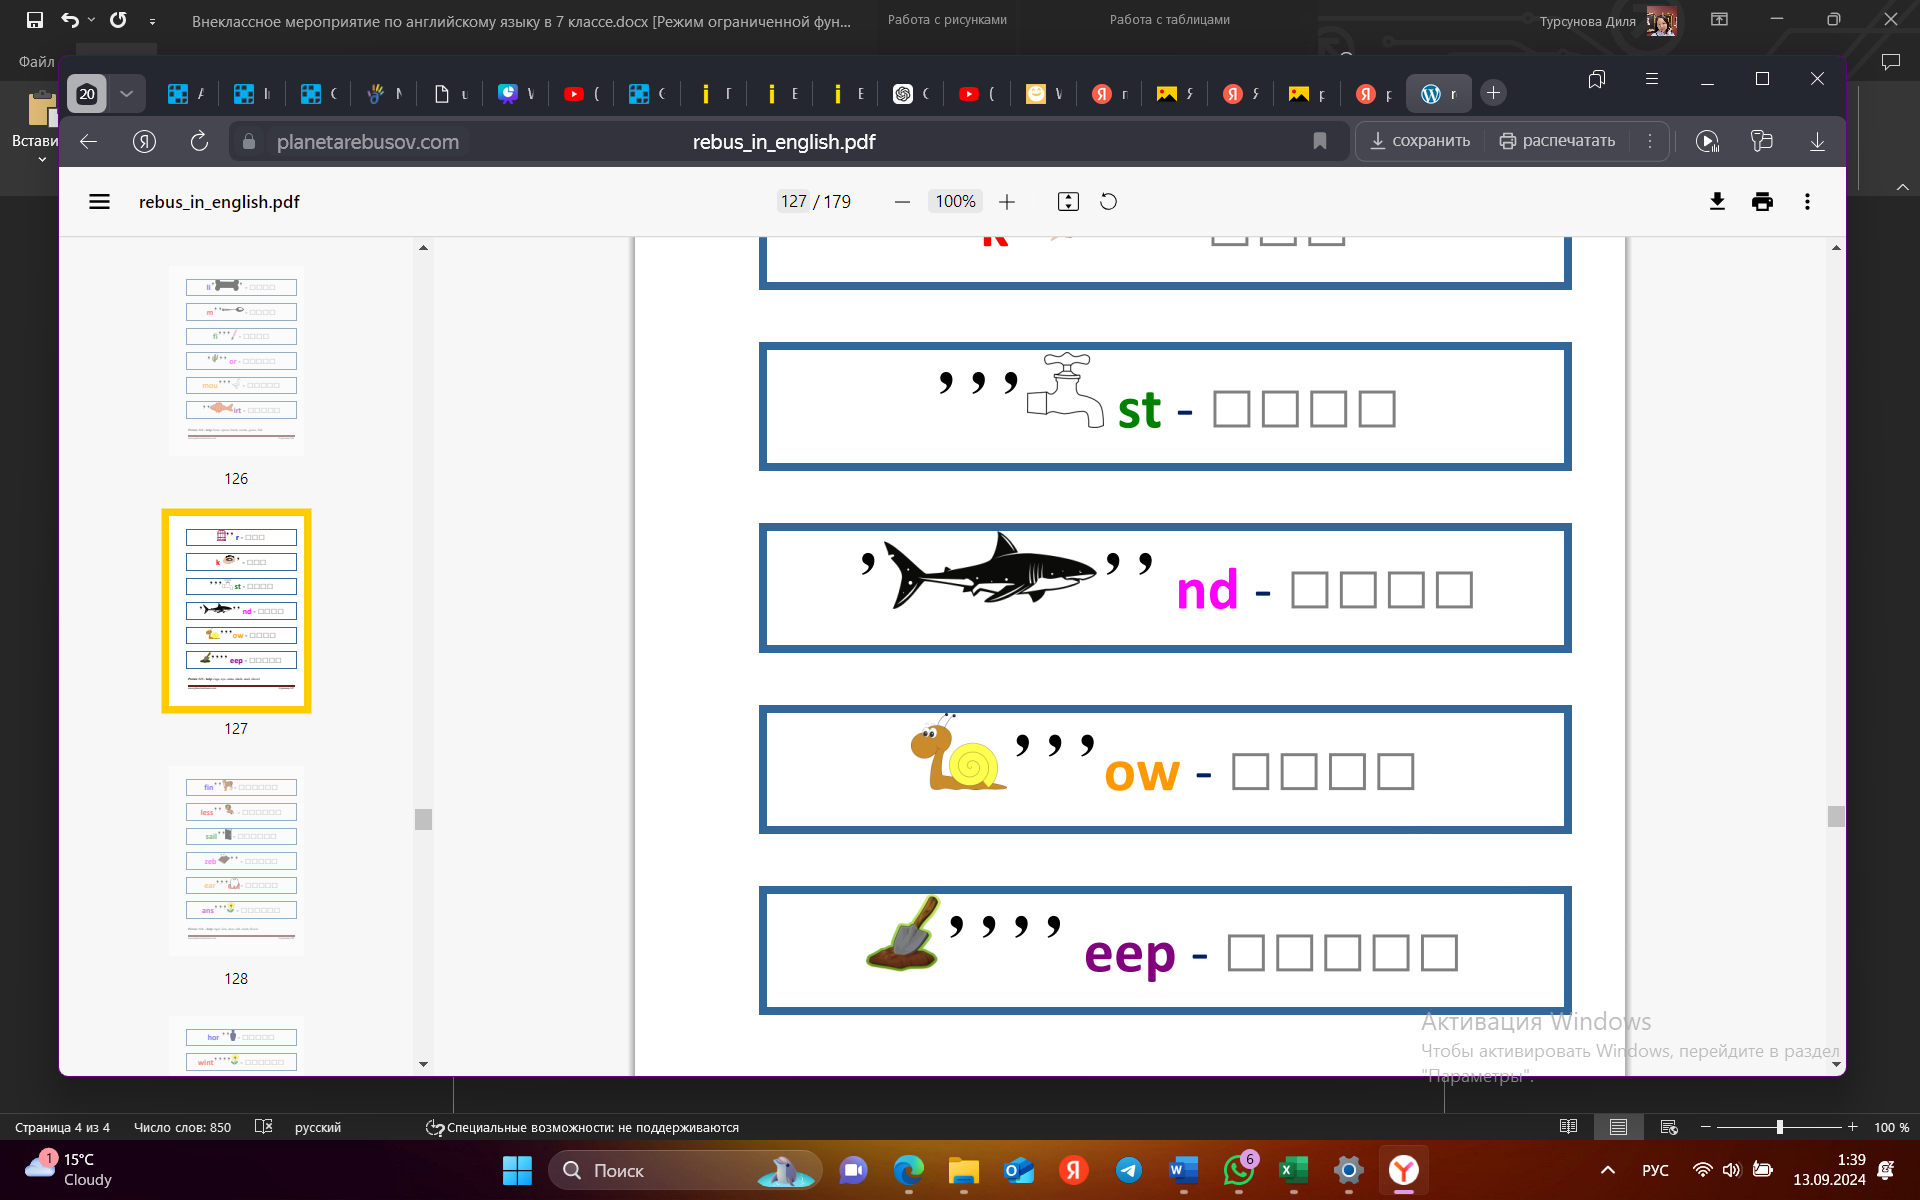Viewport: 1920px width, 1200px height.
Task: Reload the page with refresh icon
Action: (x=199, y=142)
